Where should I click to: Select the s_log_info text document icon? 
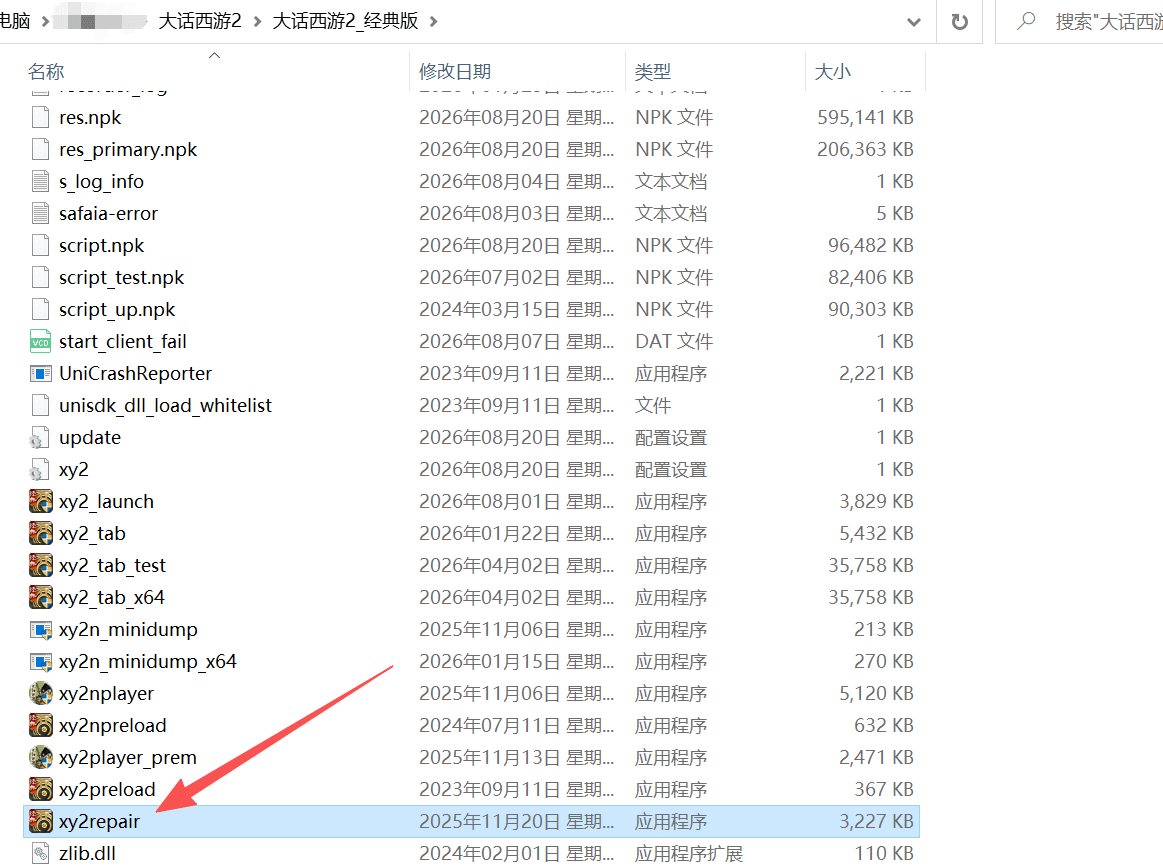point(41,181)
